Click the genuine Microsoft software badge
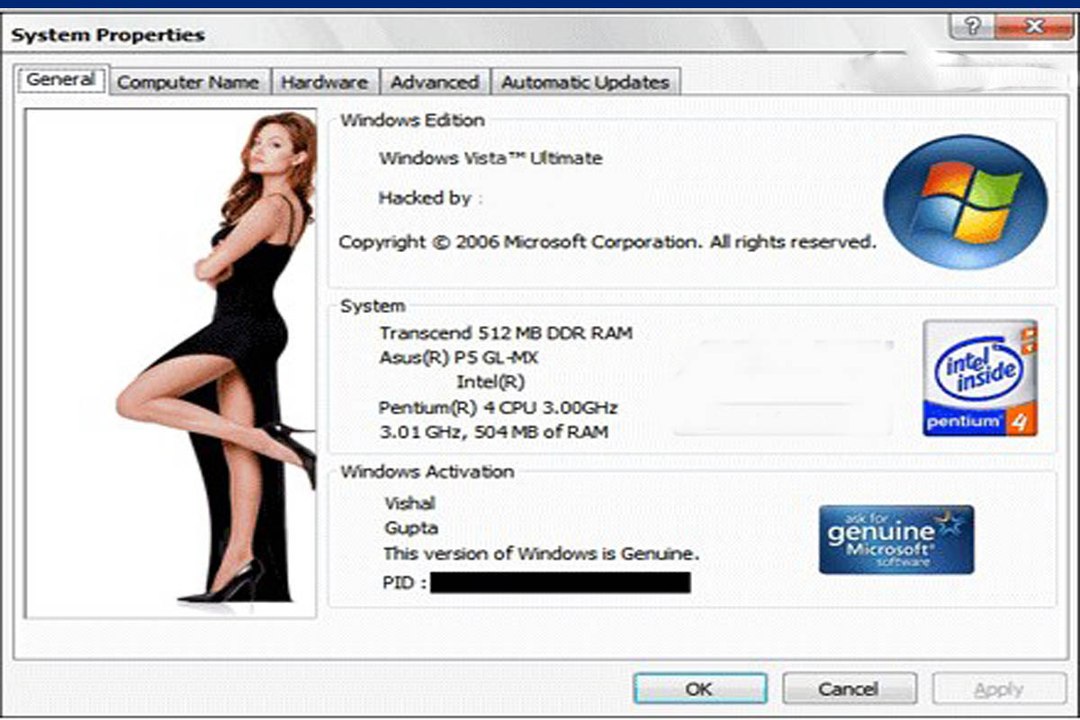 click(896, 539)
